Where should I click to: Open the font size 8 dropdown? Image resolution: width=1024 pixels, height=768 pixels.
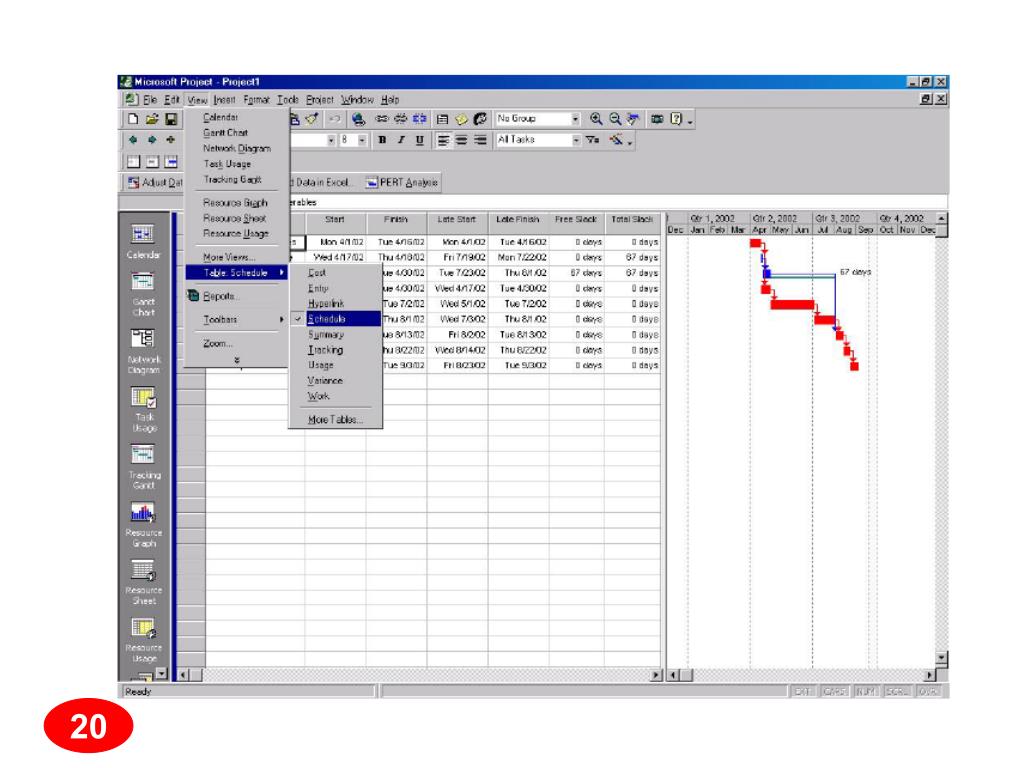pyautogui.click(x=362, y=140)
